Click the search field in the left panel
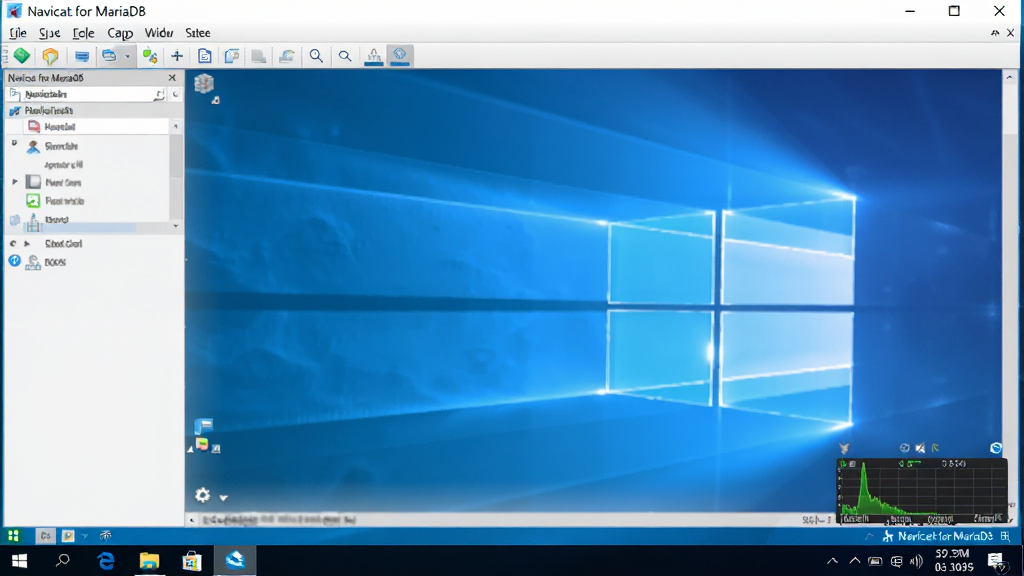This screenshot has width=1024, height=576. coord(86,94)
